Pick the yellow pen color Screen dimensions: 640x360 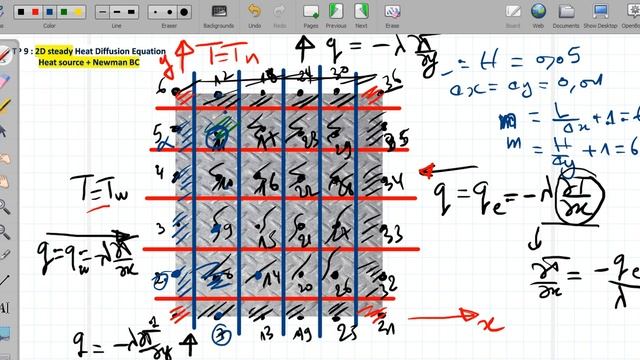point(78,12)
